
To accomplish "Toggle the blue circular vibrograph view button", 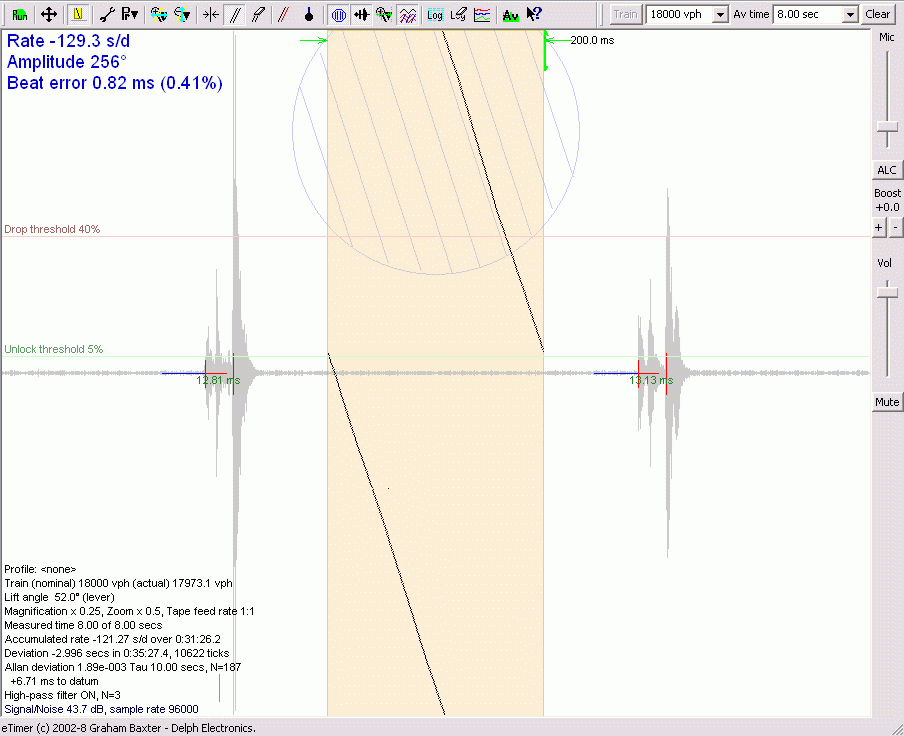I will pos(338,15).
